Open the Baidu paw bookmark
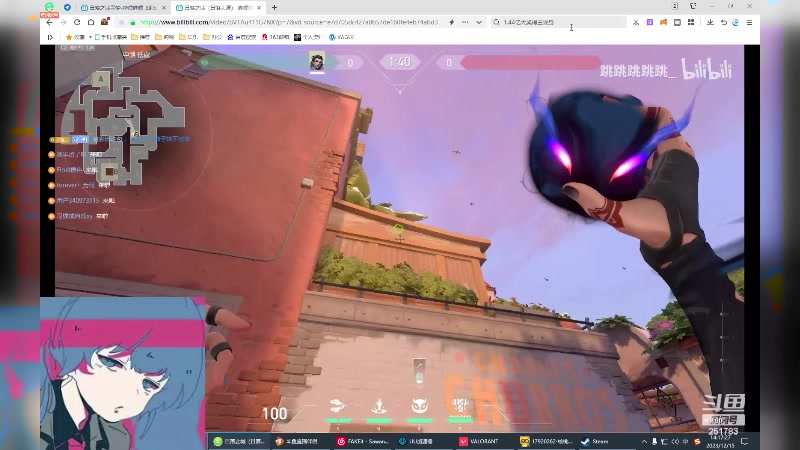Viewport: 800px width, 450px height. pyautogui.click(x=241, y=37)
